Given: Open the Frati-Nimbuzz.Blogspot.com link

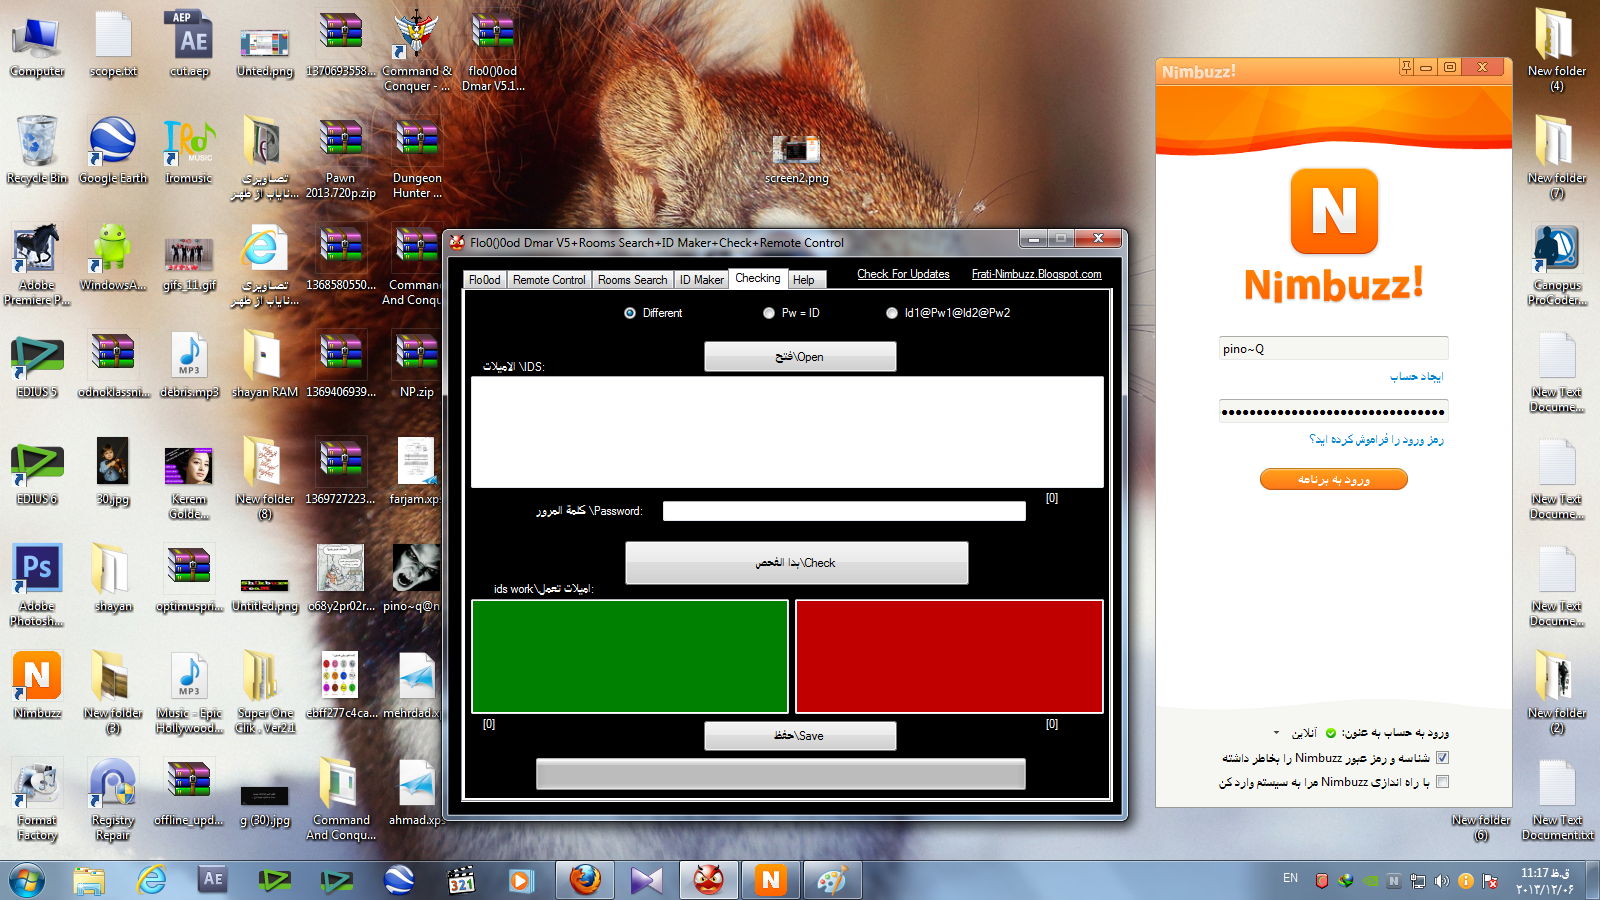Looking at the screenshot, I should (1036, 274).
